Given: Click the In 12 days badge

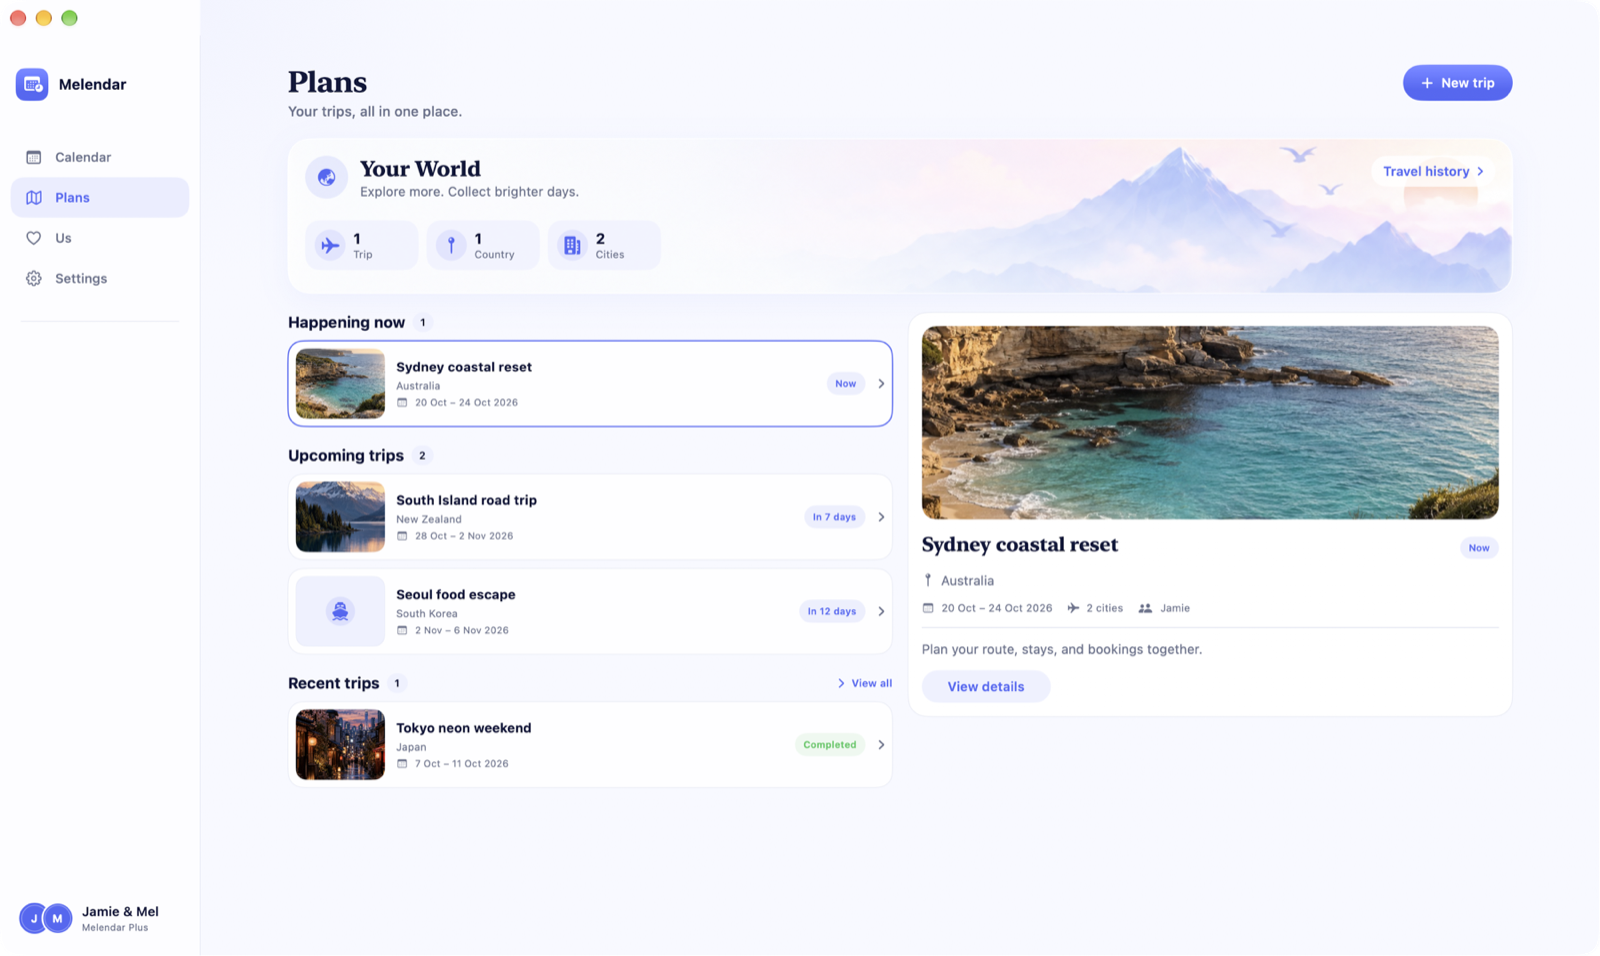Looking at the screenshot, I should 832,611.
